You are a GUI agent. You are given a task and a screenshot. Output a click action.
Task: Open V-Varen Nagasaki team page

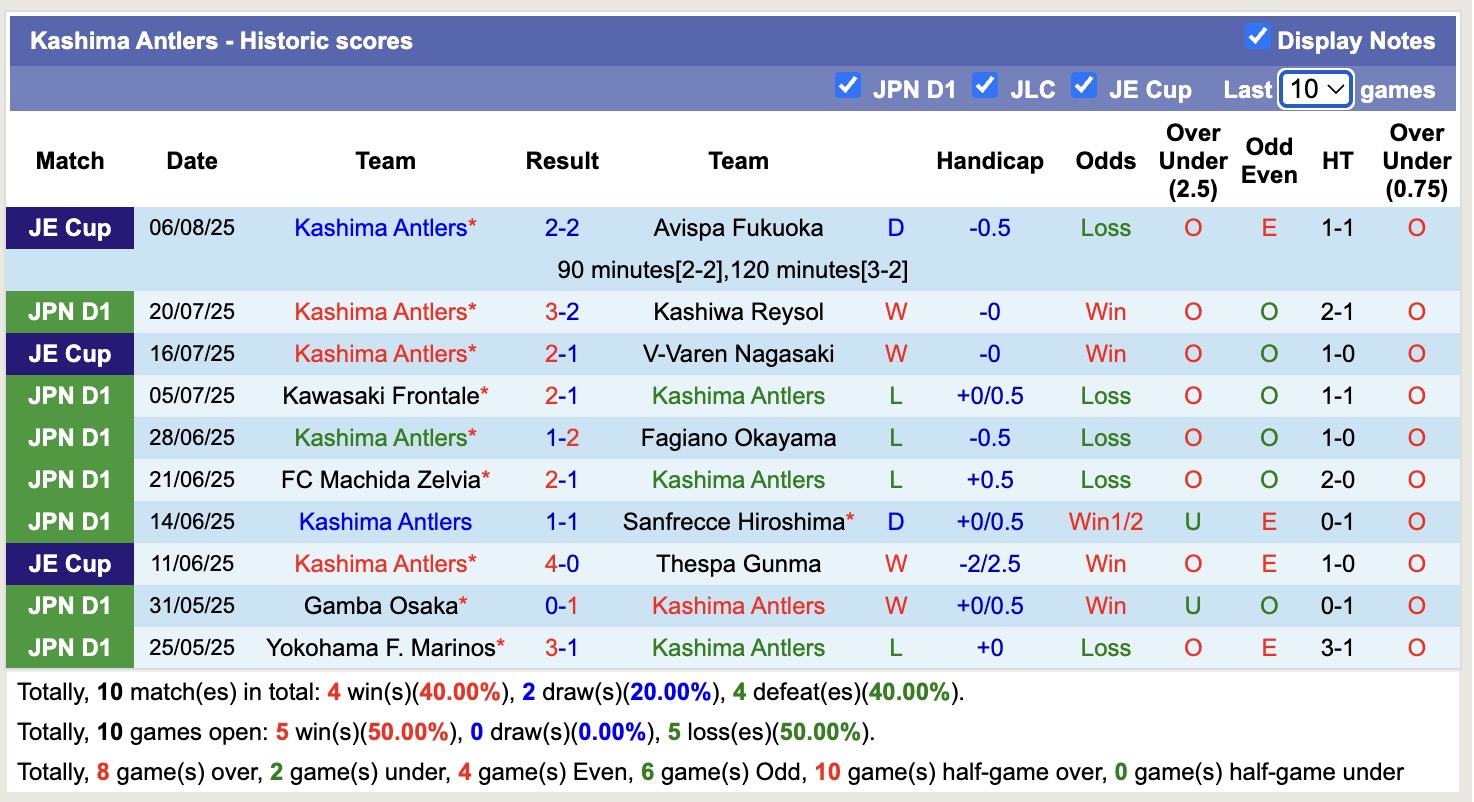pyautogui.click(x=738, y=354)
